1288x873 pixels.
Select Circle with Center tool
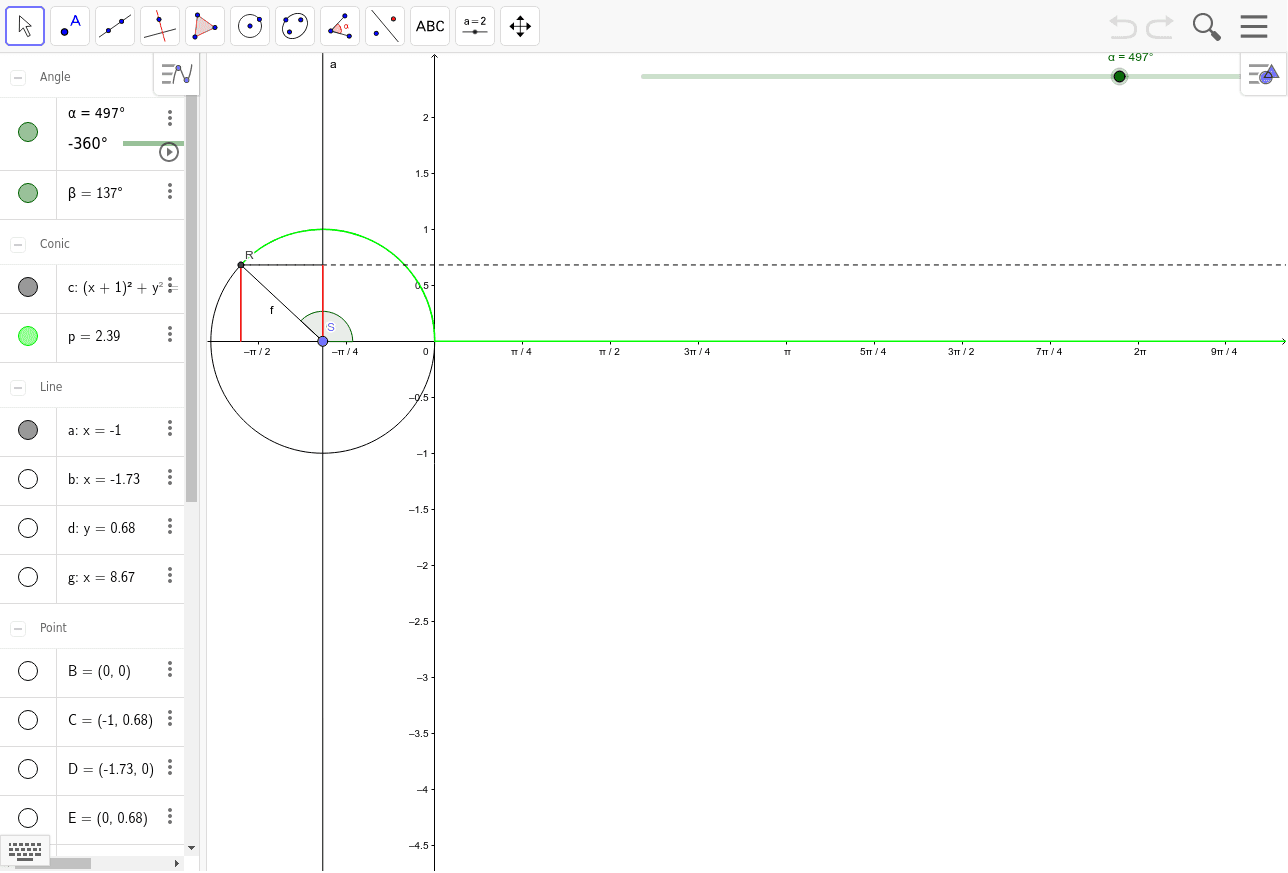[x=250, y=26]
